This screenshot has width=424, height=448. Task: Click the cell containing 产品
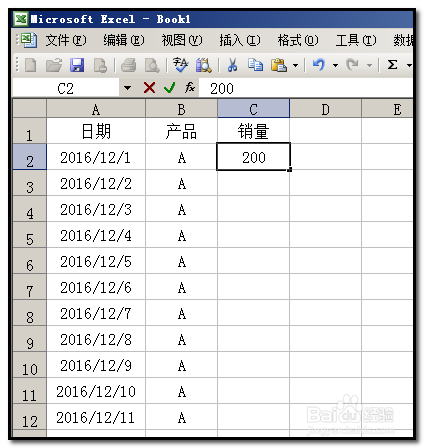(181, 131)
